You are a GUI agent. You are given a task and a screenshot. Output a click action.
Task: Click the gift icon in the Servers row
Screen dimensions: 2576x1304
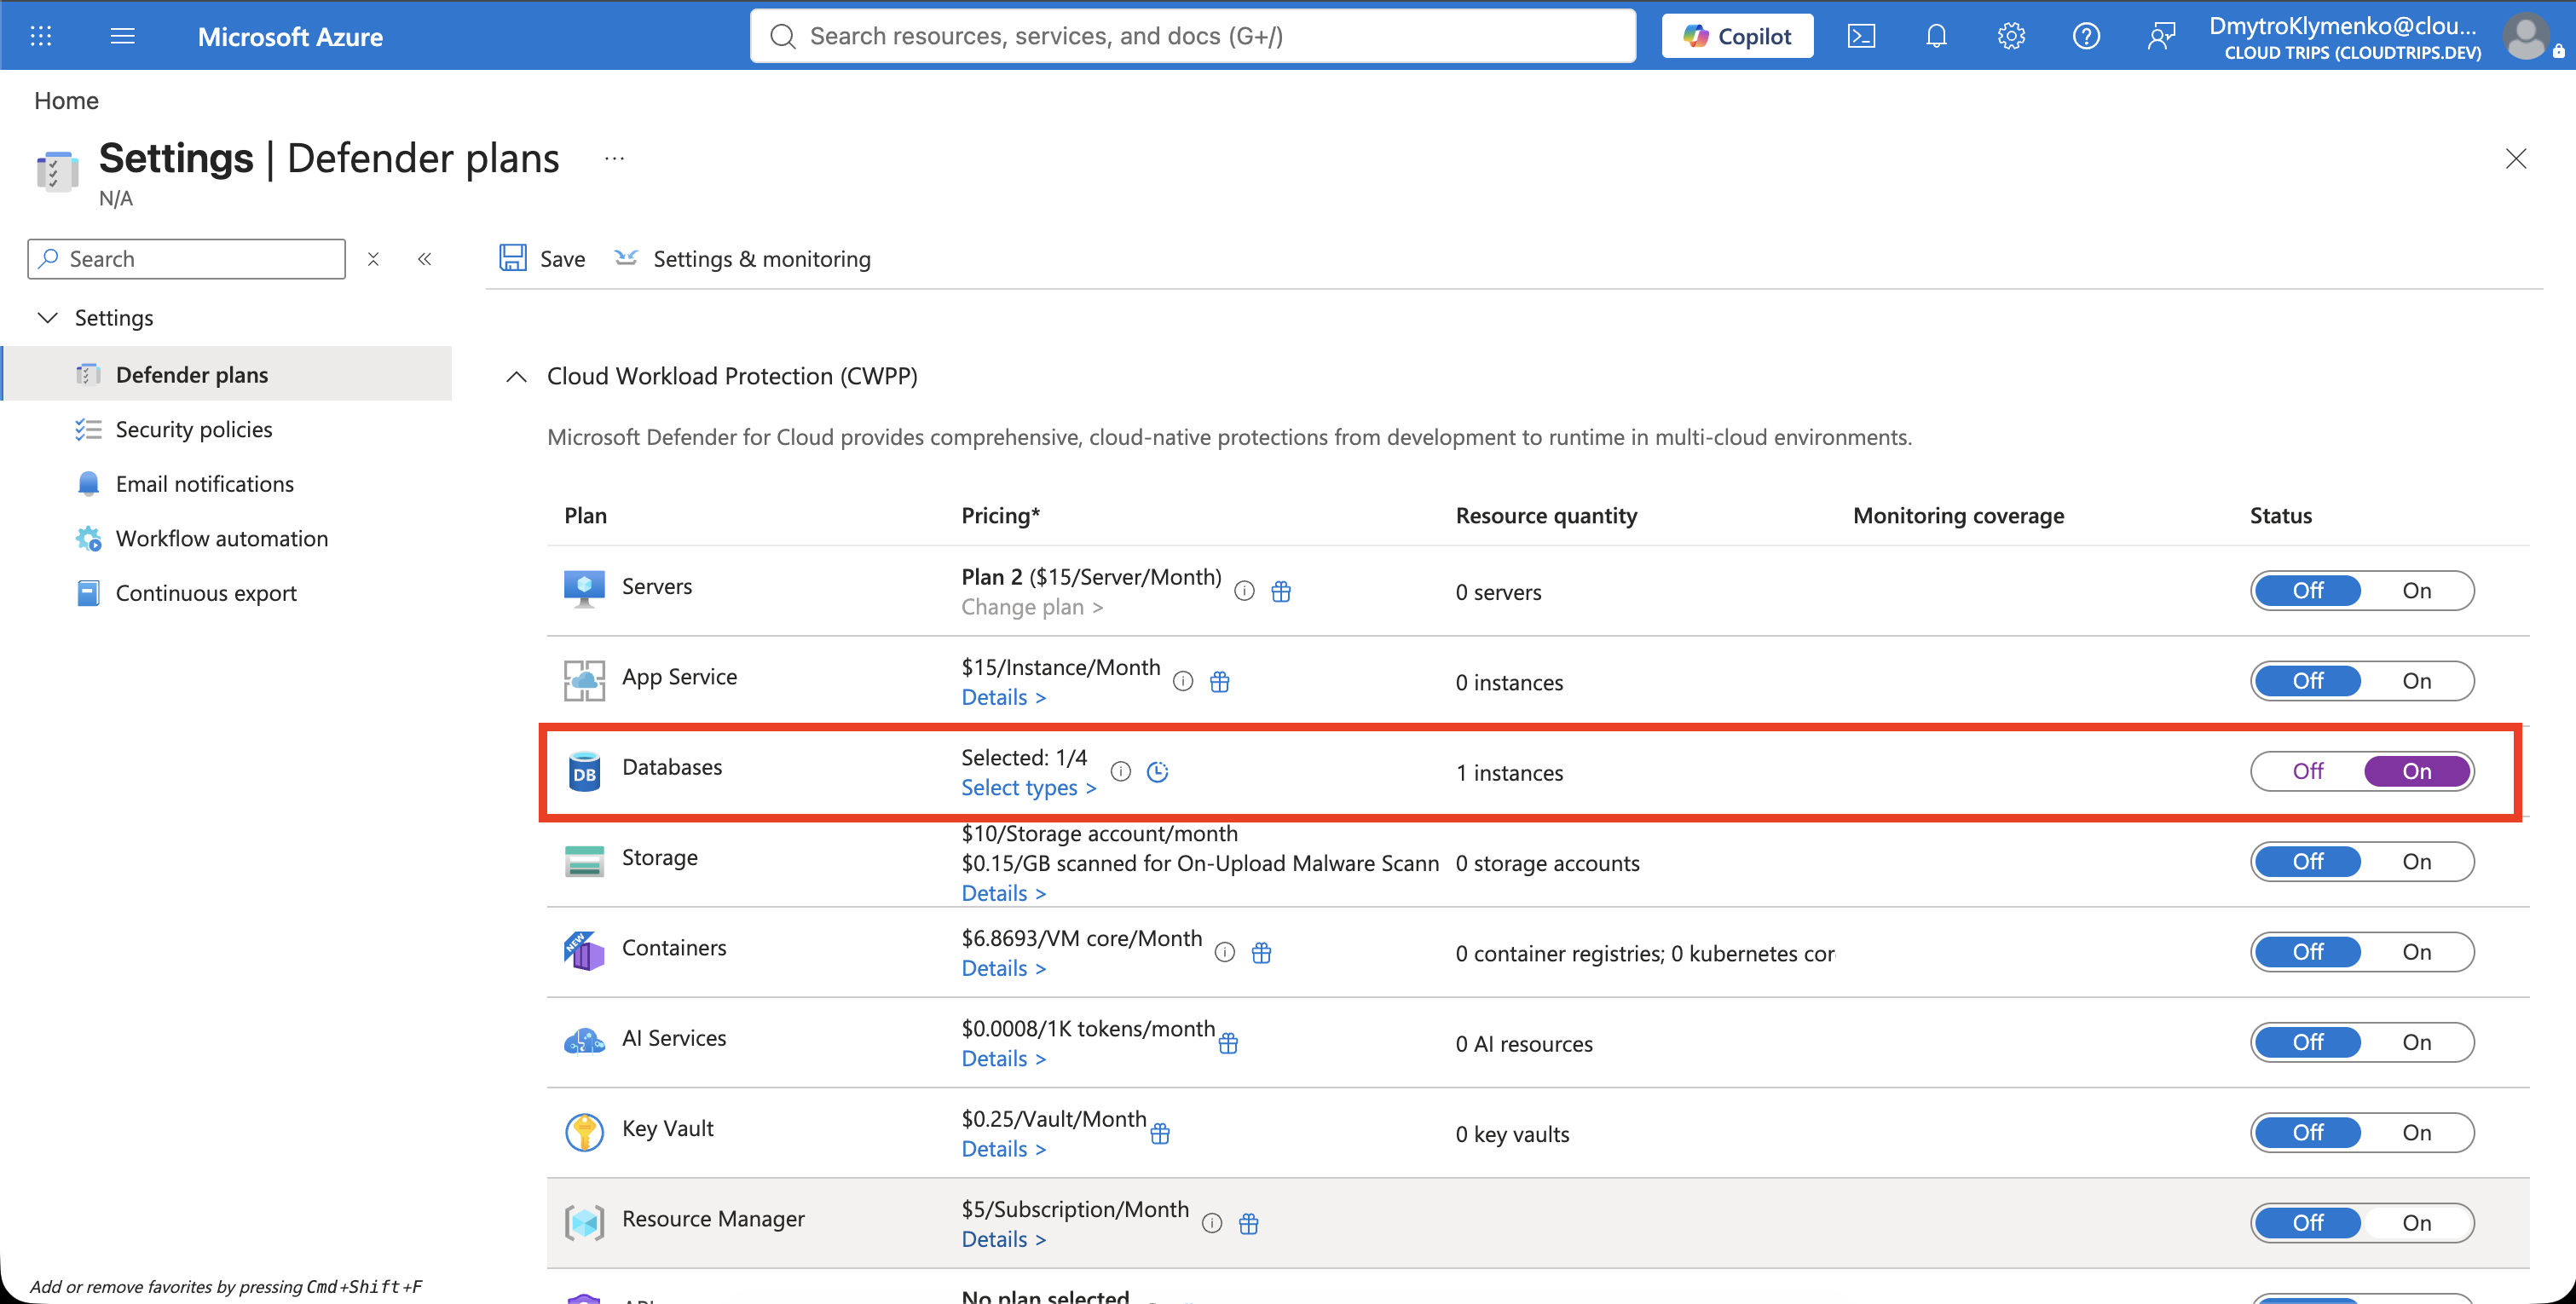[1281, 591]
